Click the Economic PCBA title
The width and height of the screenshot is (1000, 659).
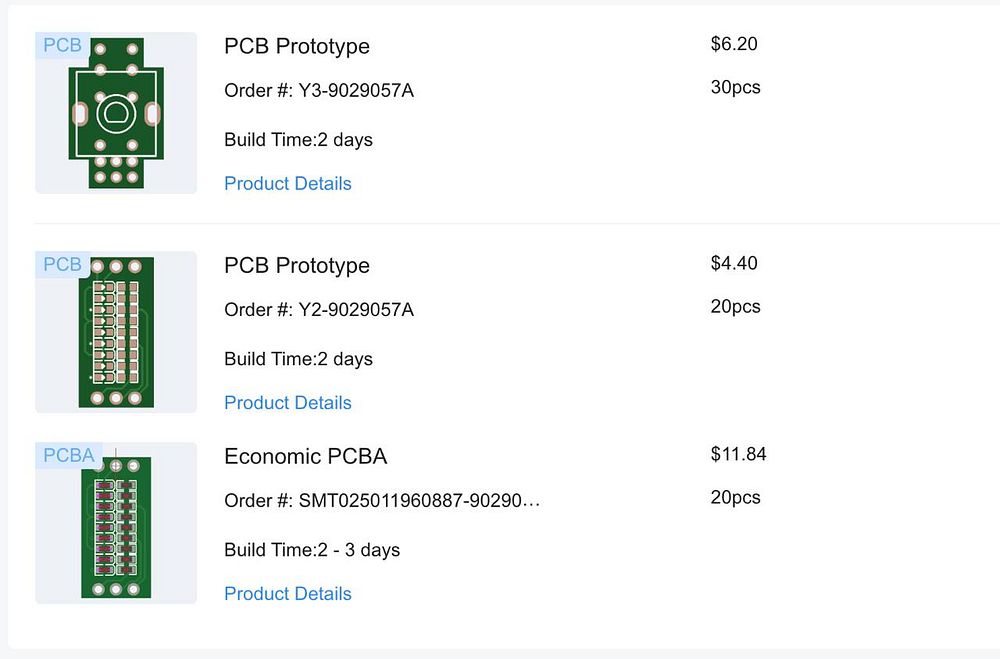coord(305,456)
